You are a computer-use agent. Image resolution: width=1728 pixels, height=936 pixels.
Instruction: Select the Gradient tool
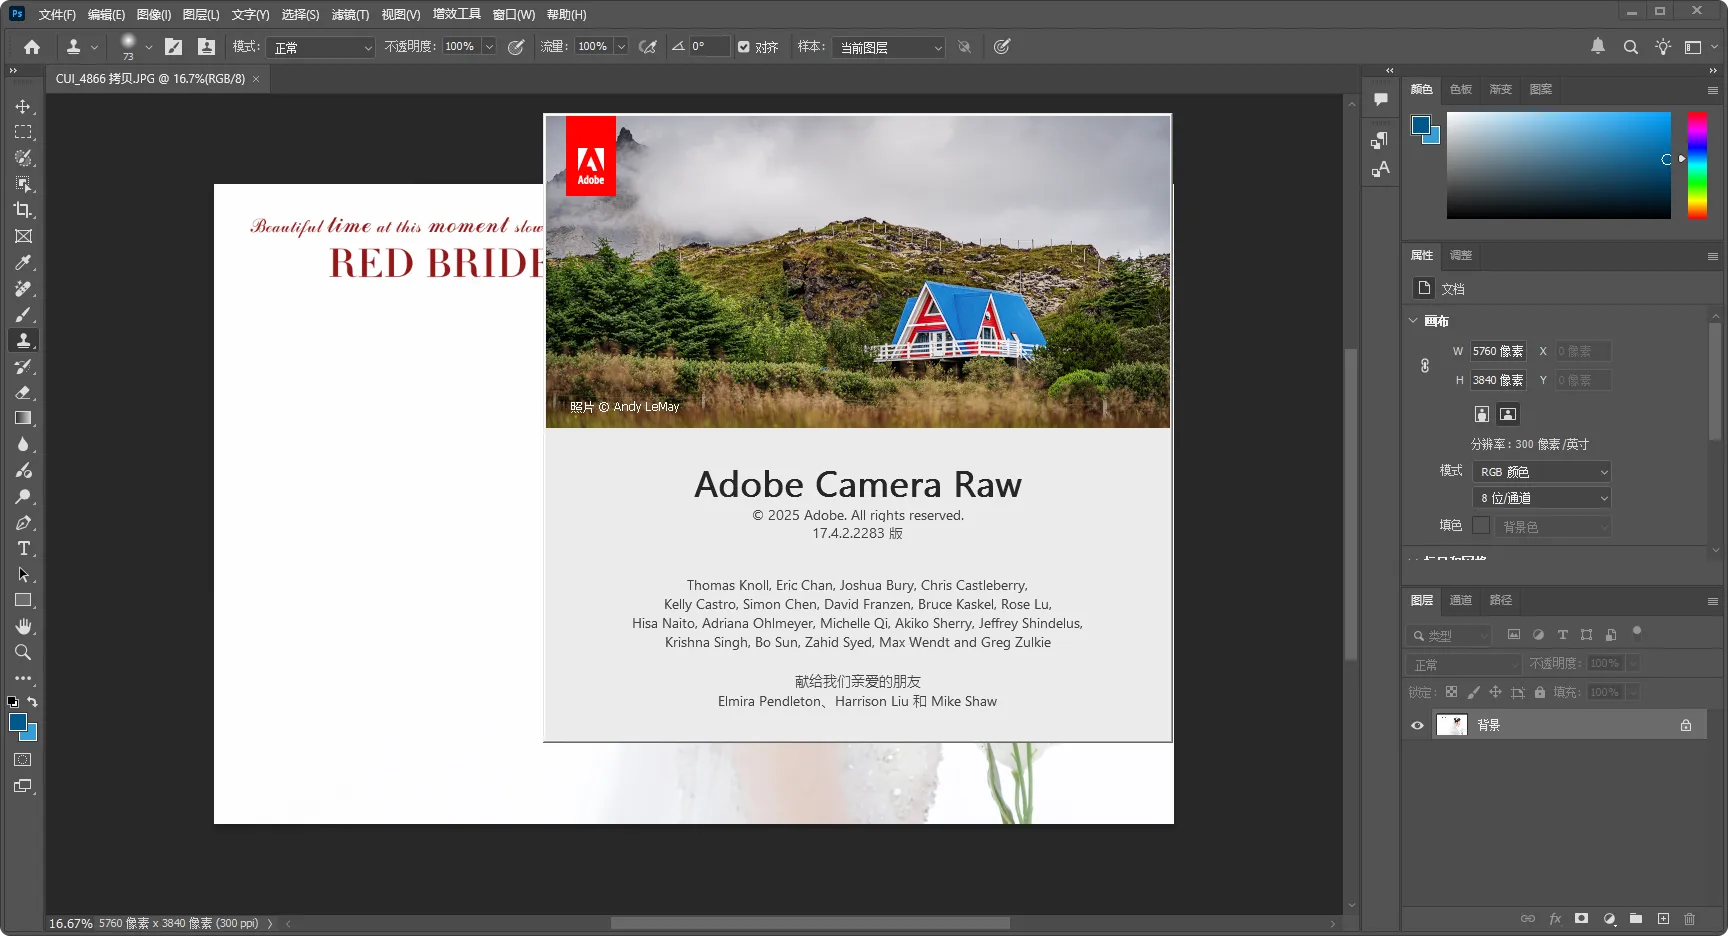(23, 418)
